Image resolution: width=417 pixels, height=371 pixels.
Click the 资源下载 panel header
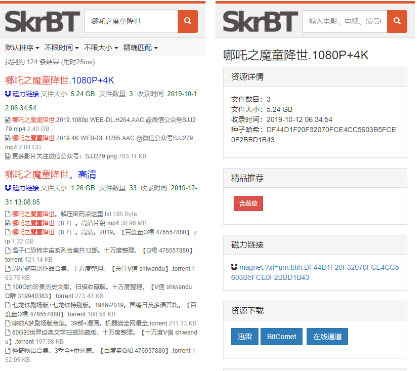(x=315, y=311)
